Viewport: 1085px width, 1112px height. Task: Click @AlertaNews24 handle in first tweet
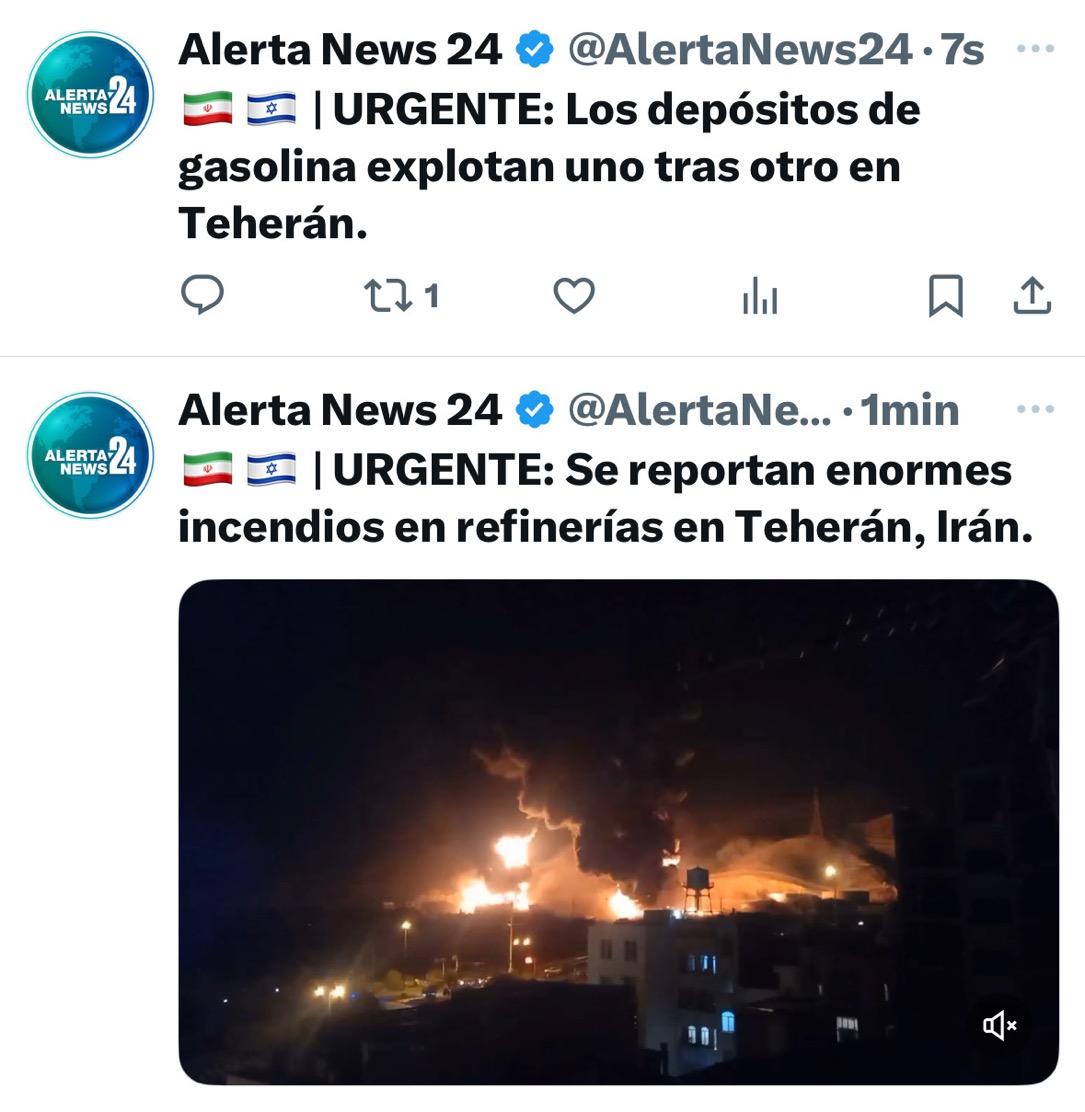coord(740,50)
